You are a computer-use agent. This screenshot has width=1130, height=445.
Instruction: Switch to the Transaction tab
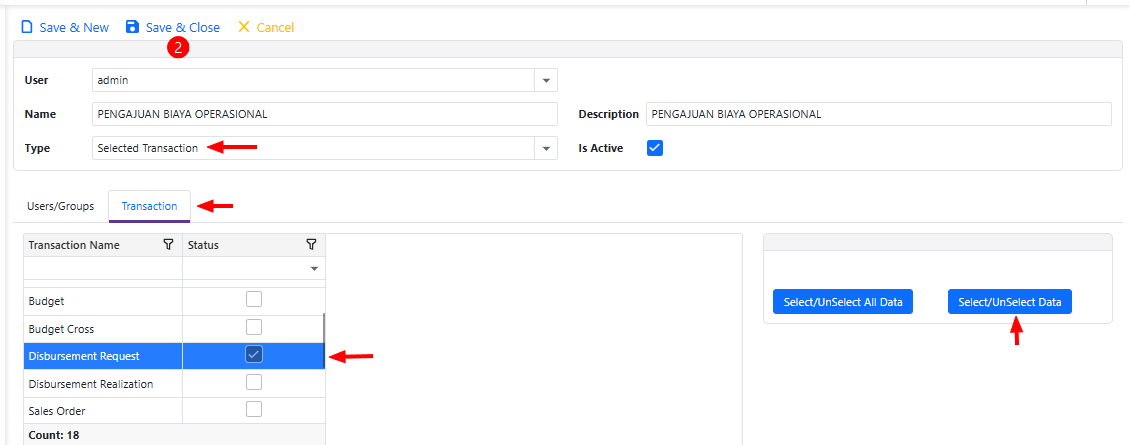(149, 206)
